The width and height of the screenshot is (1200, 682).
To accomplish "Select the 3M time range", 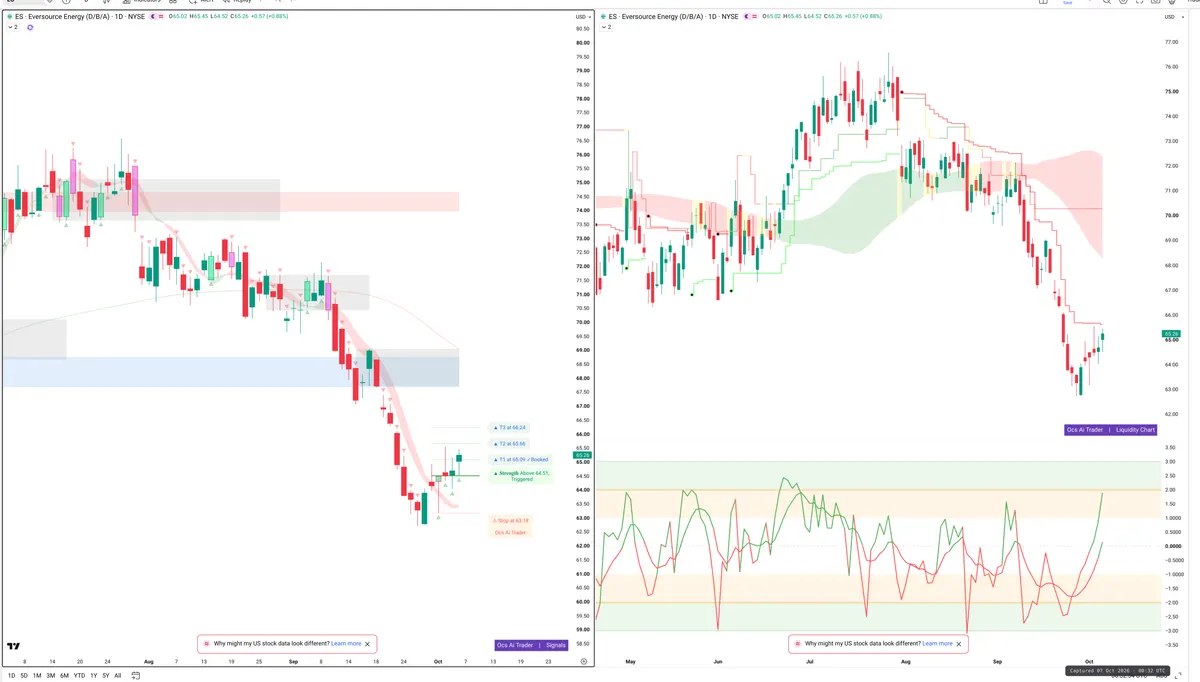I will (x=51, y=676).
